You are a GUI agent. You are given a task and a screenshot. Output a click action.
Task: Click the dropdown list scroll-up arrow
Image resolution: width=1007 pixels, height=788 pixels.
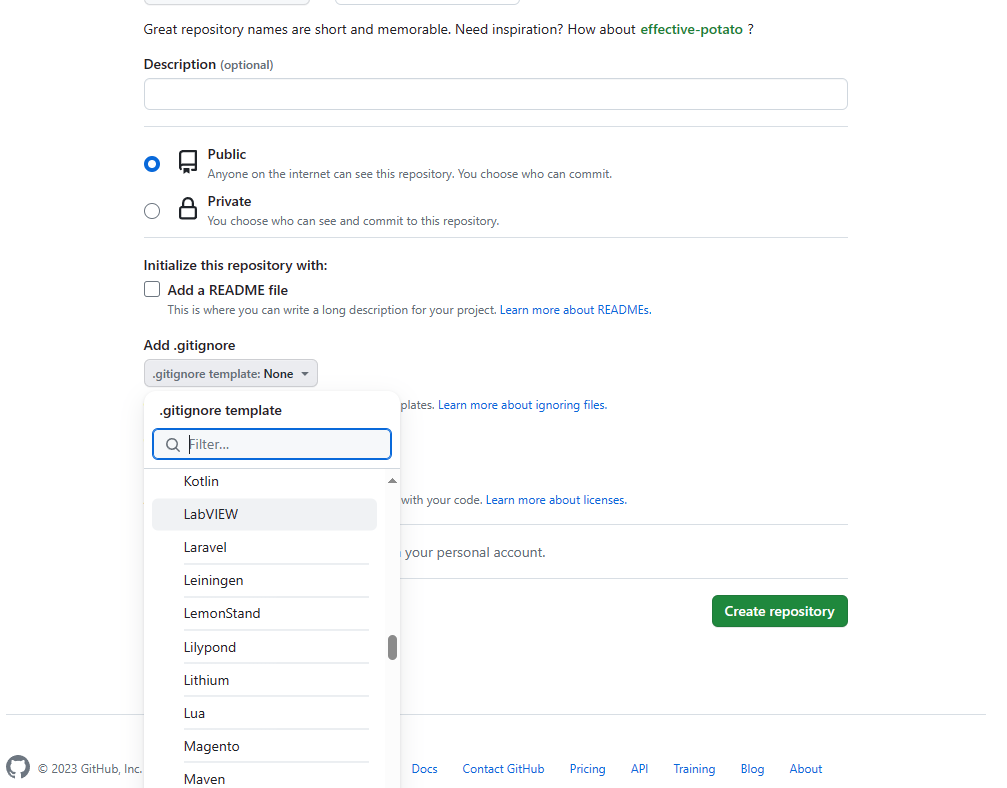tap(392, 481)
